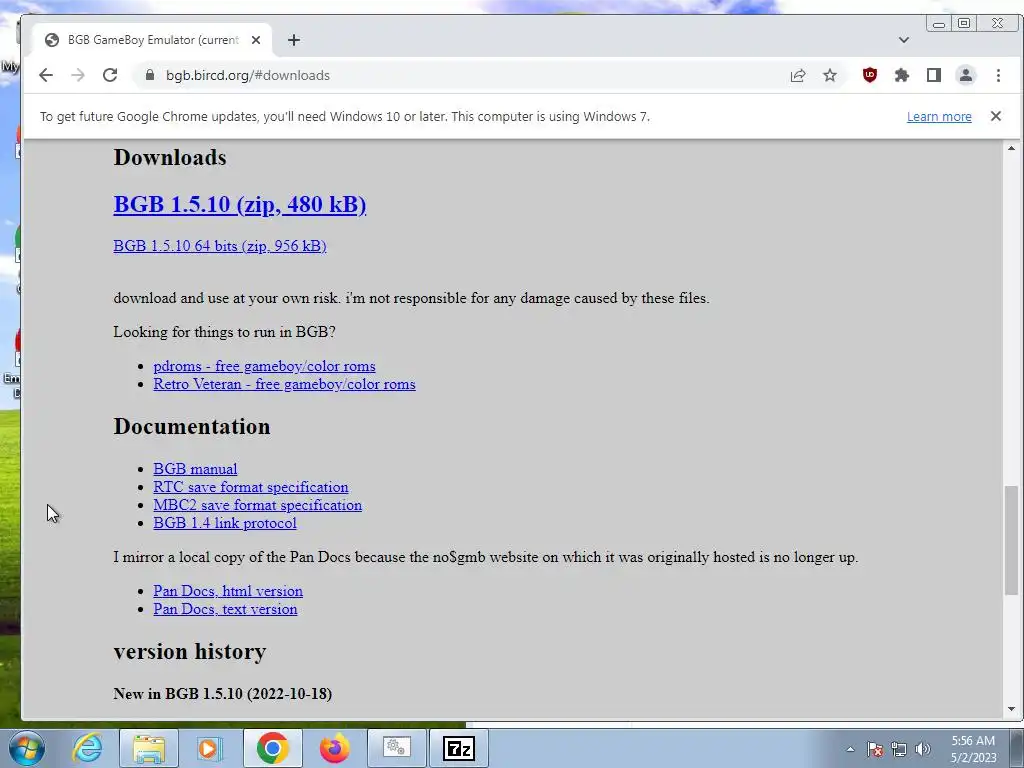
Task: Open the Action Center flag icon
Action: point(874,749)
